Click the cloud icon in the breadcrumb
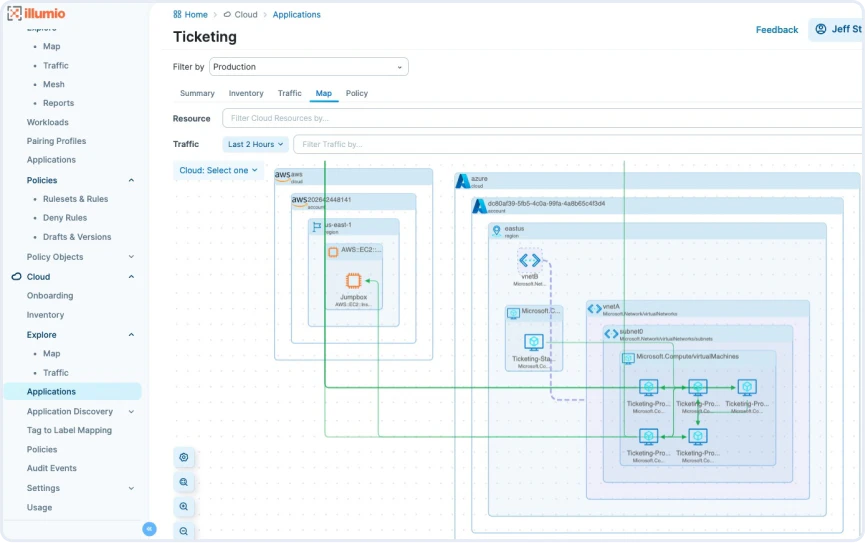865x543 pixels. pos(227,14)
